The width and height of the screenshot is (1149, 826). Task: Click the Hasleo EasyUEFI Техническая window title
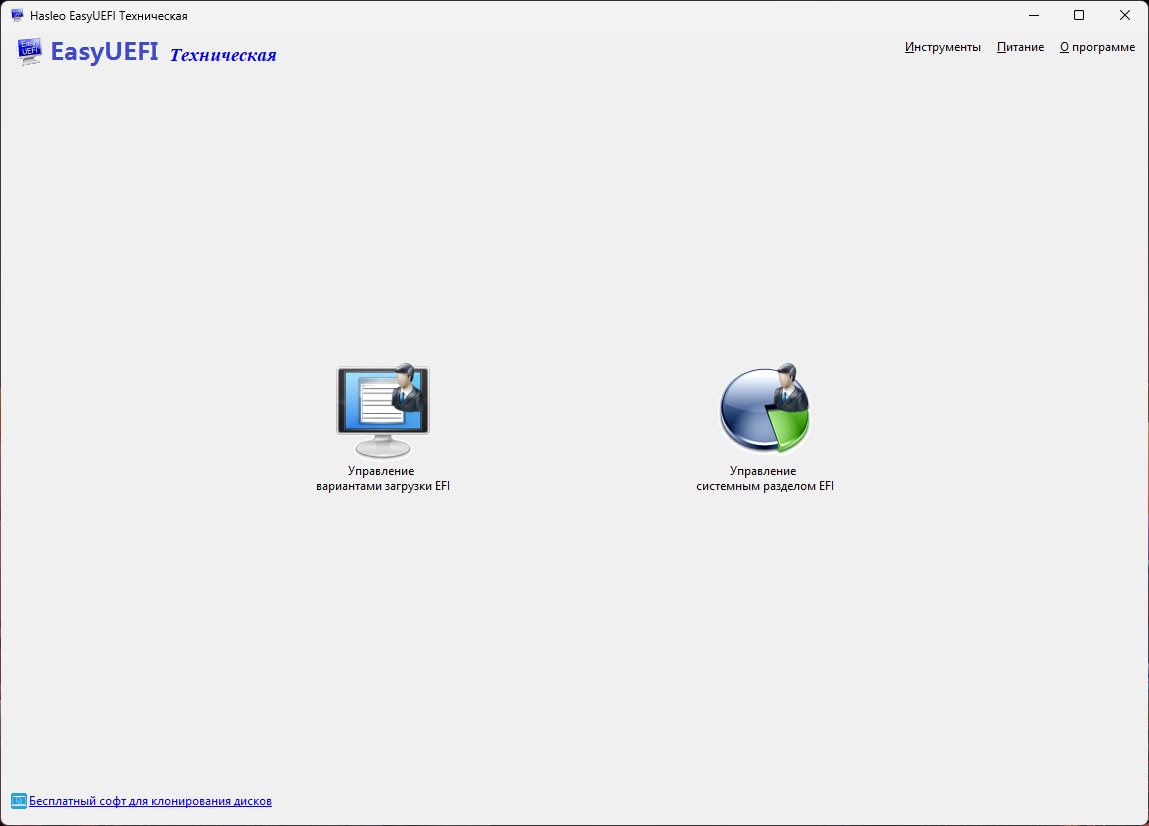(108, 15)
